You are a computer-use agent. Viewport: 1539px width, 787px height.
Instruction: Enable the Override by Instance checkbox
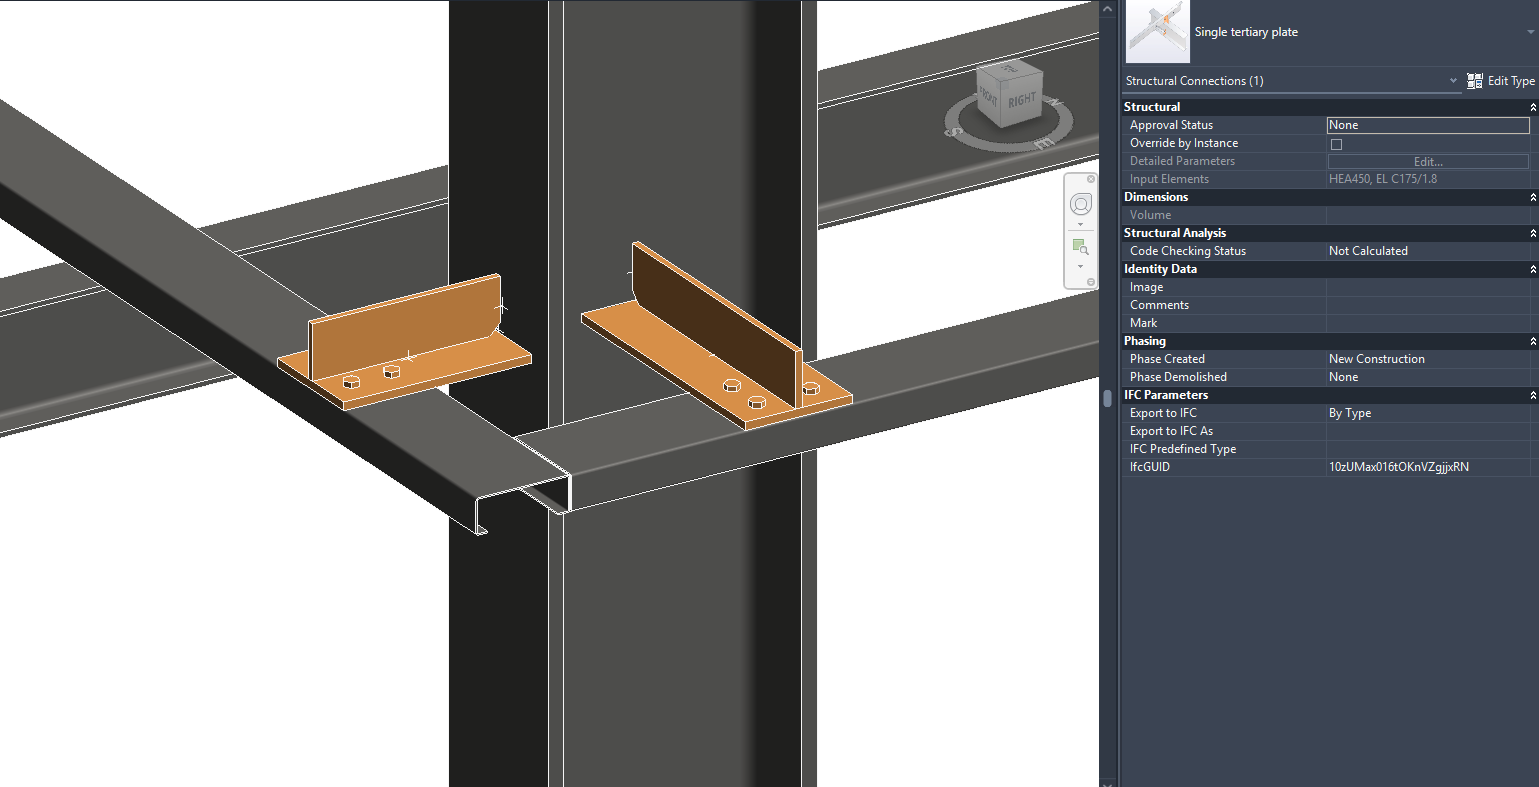(1336, 143)
